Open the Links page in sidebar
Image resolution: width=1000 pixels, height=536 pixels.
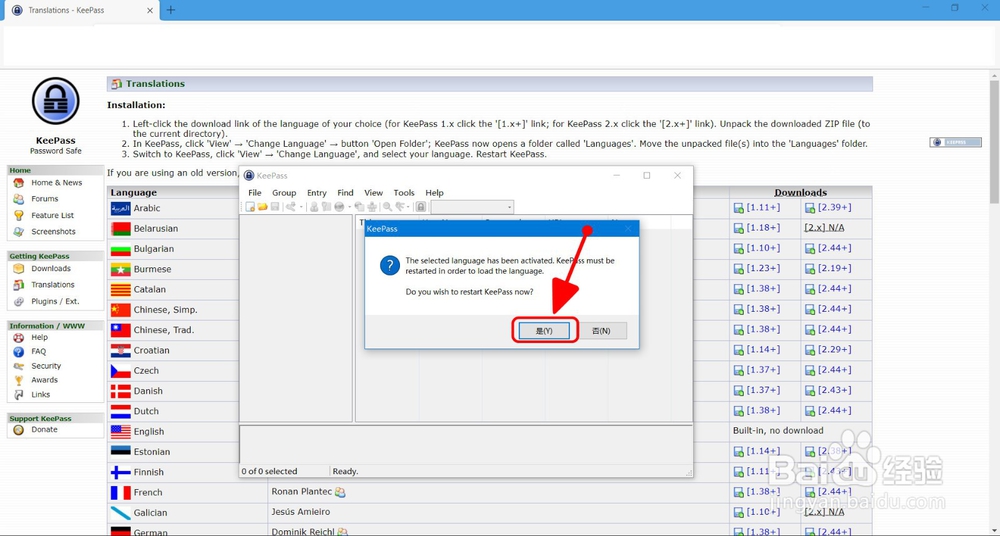point(41,394)
